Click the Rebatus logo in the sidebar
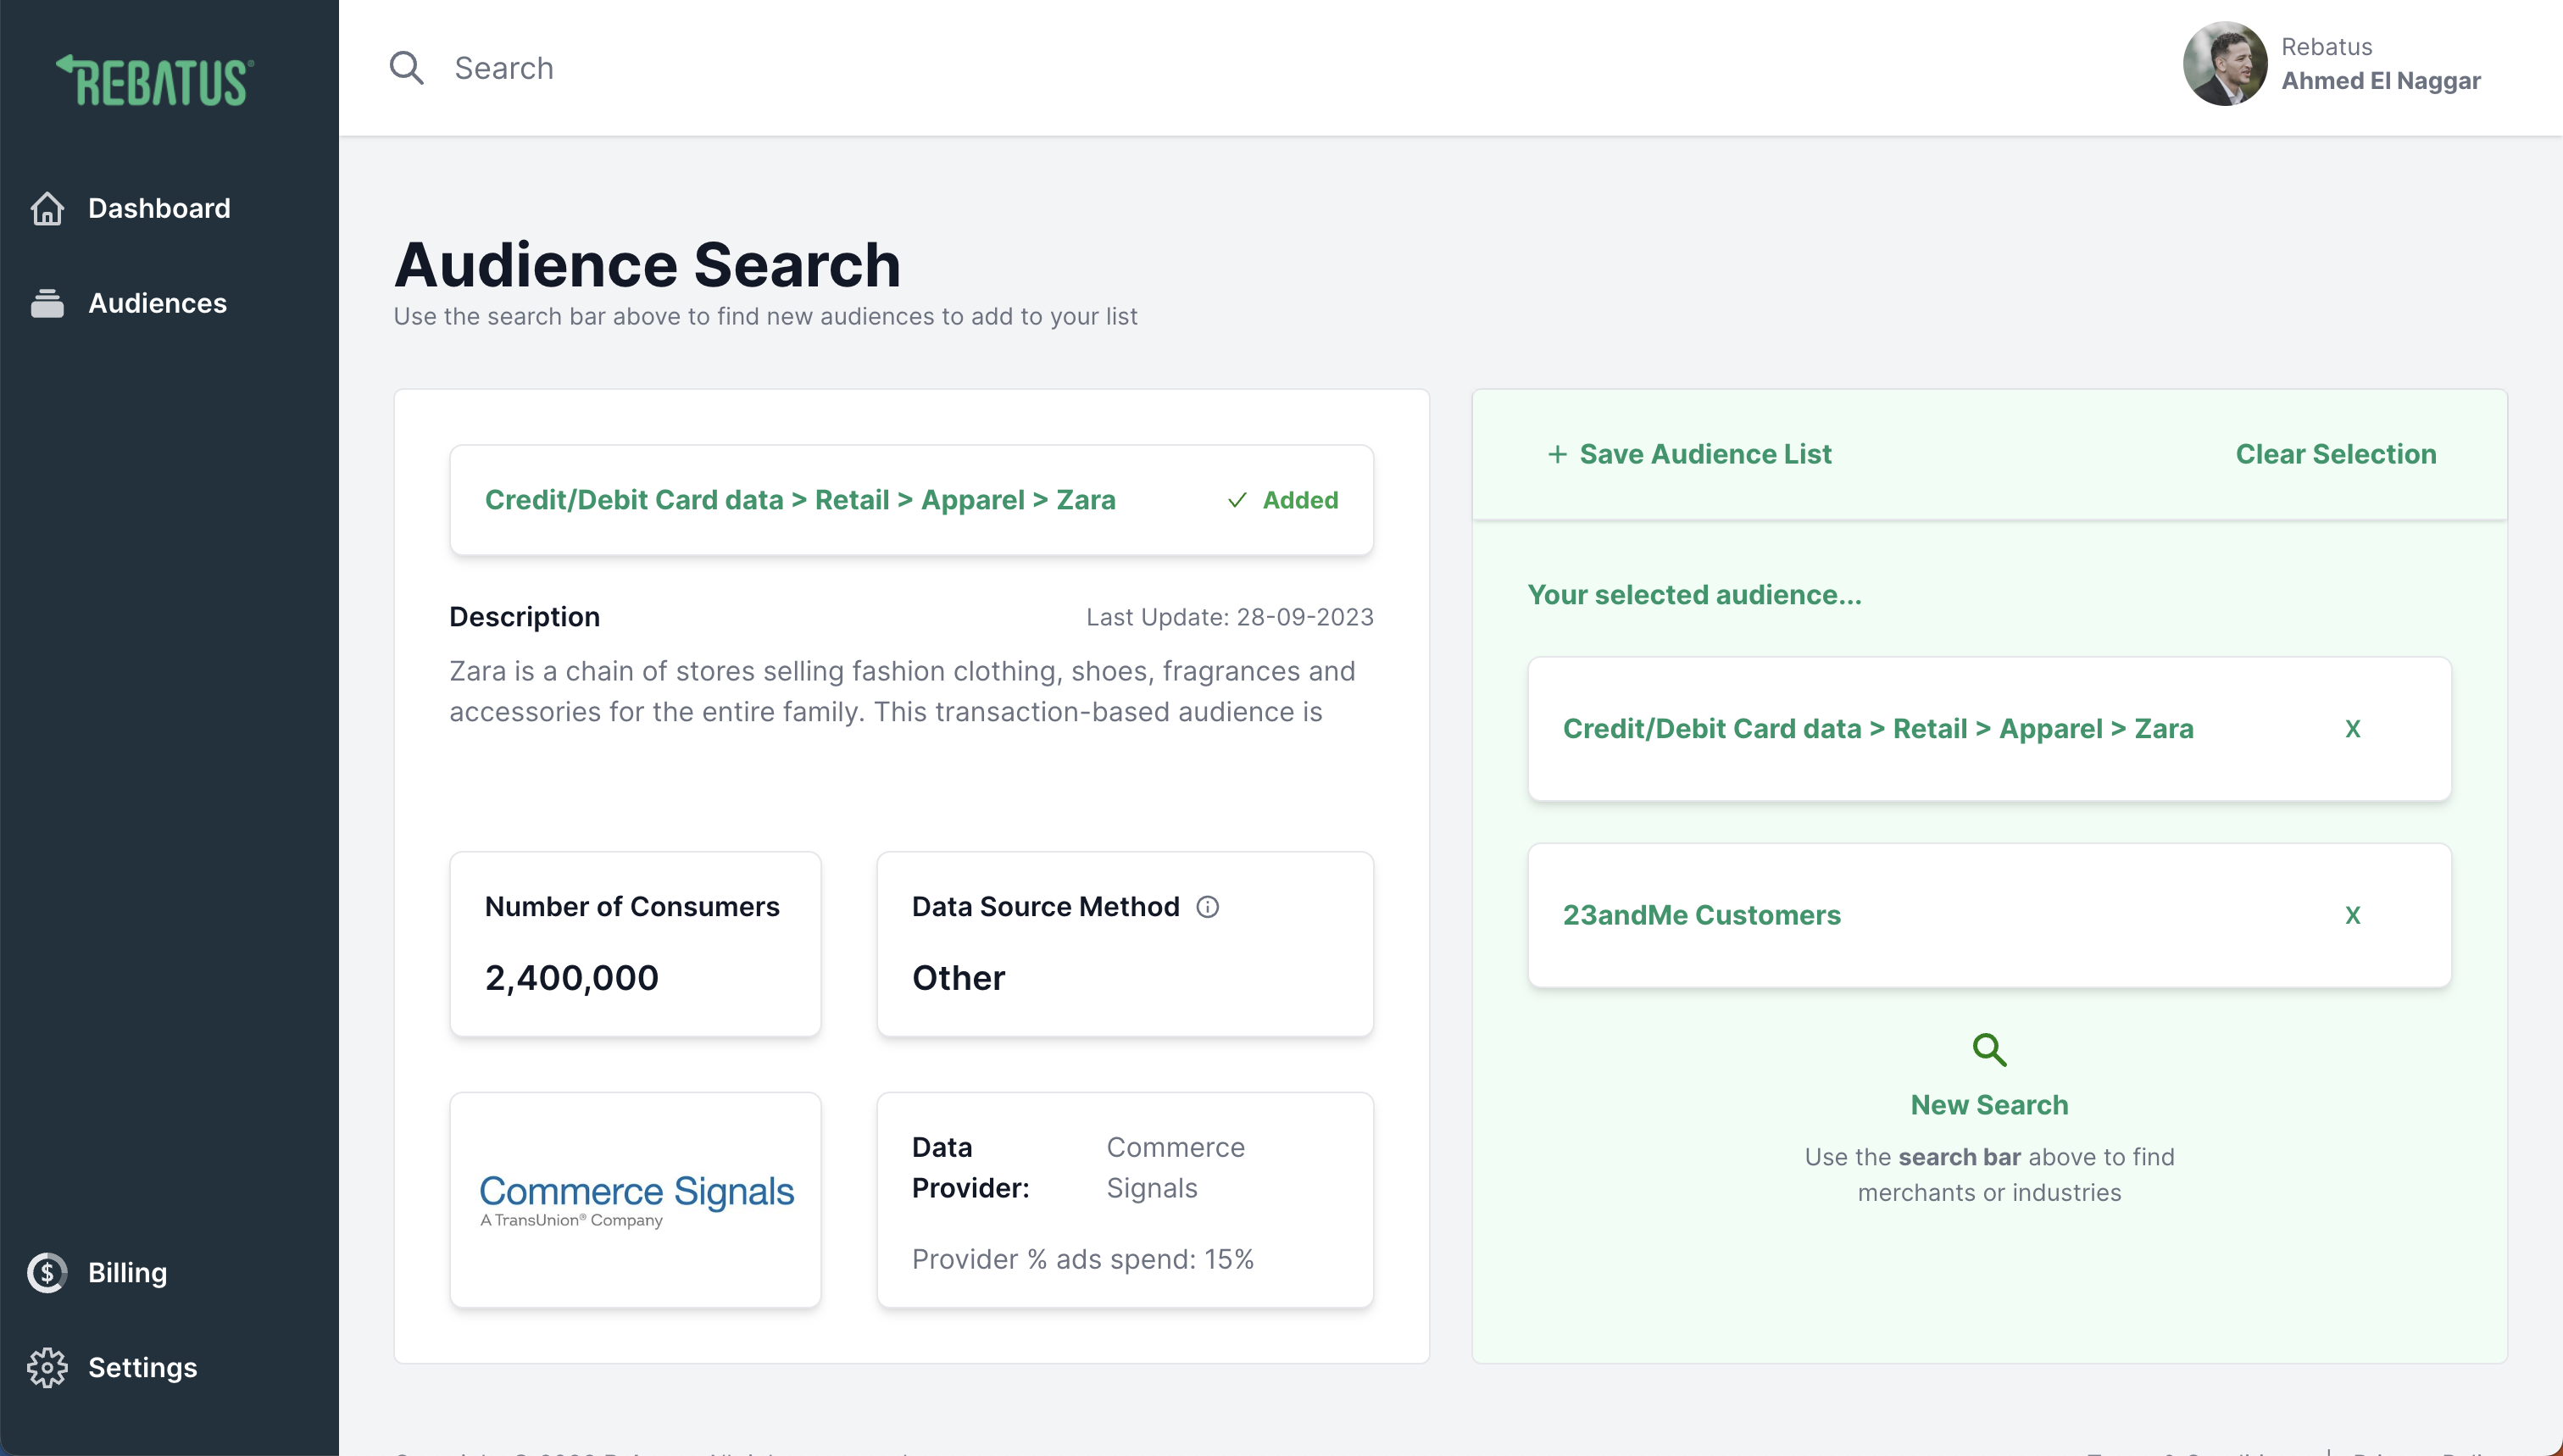This screenshot has height=1456, width=2563. [x=155, y=81]
